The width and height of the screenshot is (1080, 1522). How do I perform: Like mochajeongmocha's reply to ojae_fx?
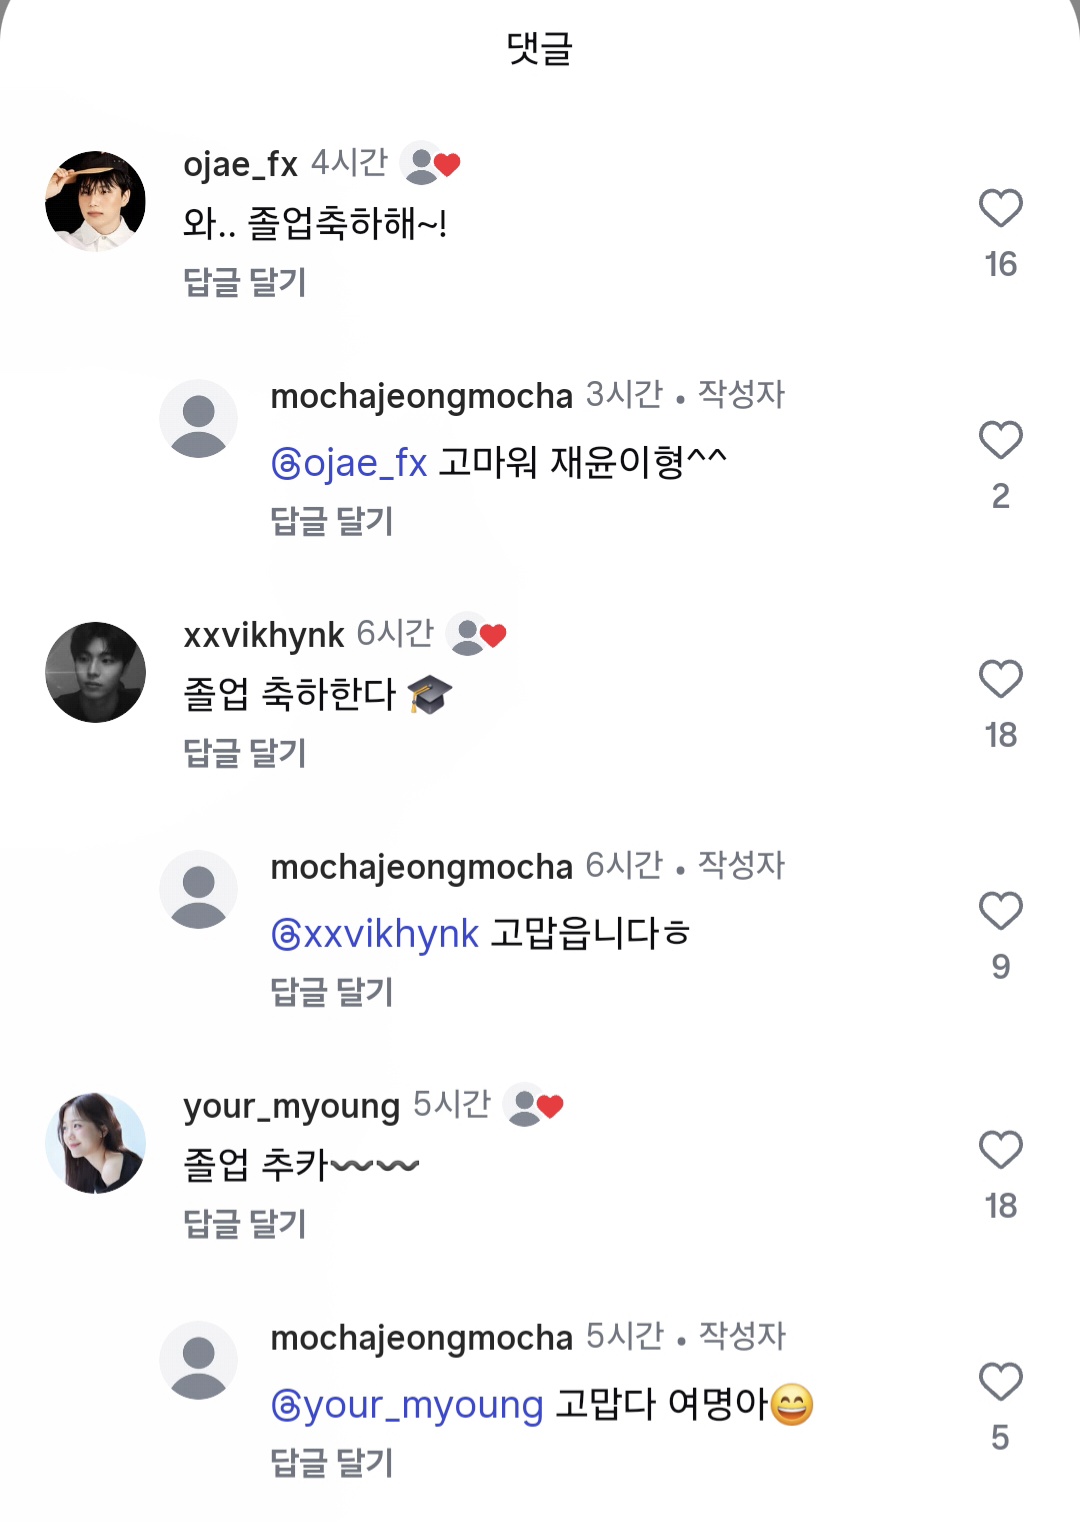tap(1000, 440)
